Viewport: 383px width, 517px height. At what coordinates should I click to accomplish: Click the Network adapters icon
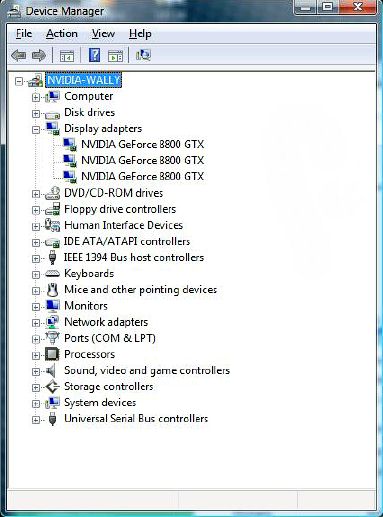click(52, 322)
